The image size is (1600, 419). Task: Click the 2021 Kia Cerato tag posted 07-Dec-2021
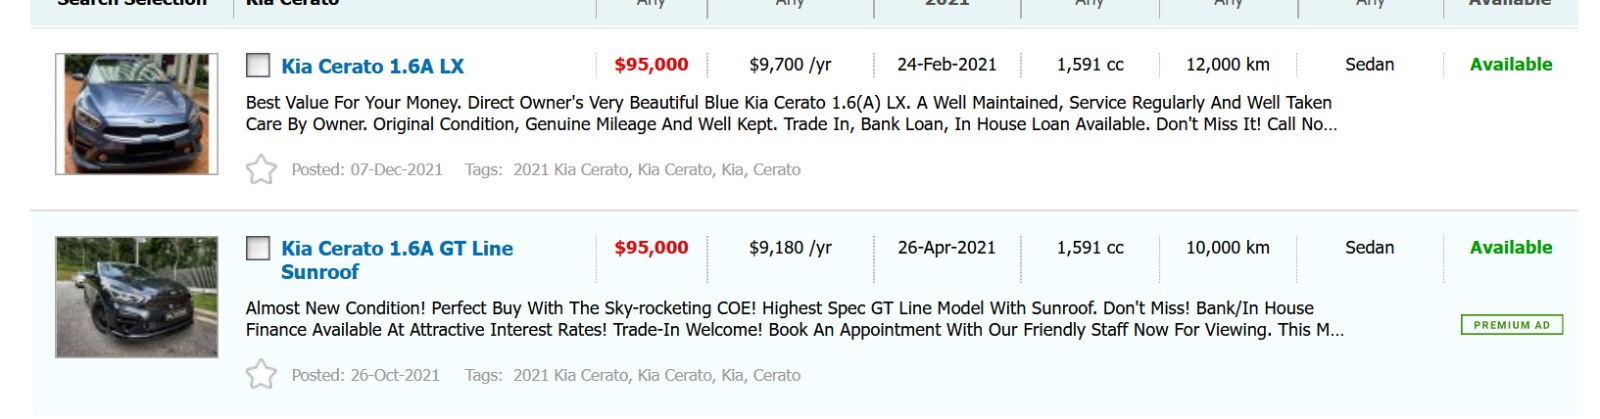[570, 170]
